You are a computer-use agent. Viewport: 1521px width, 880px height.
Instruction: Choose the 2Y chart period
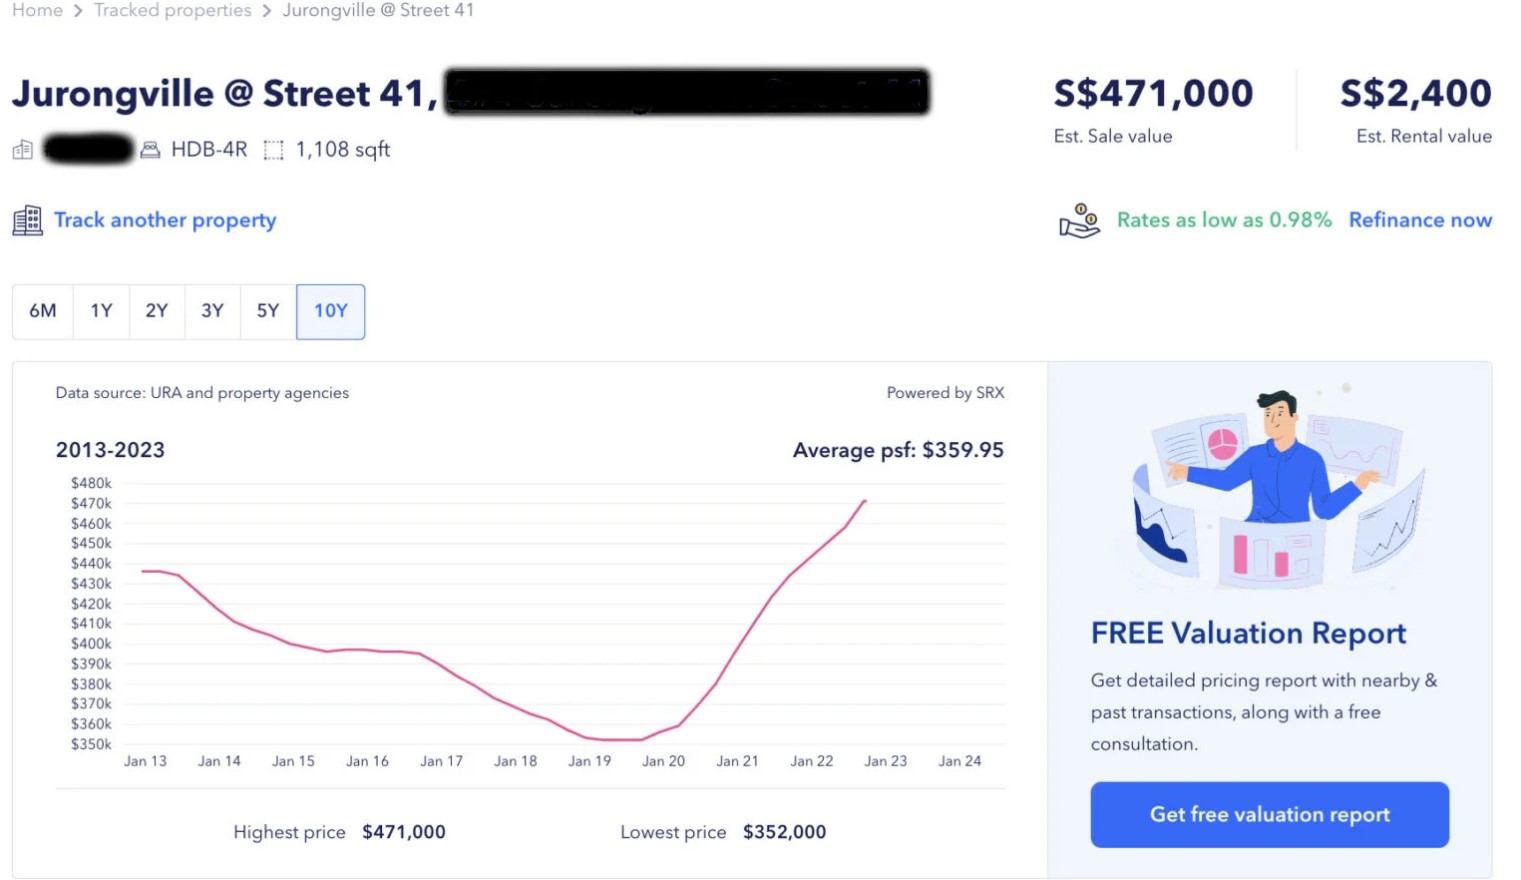coord(157,311)
